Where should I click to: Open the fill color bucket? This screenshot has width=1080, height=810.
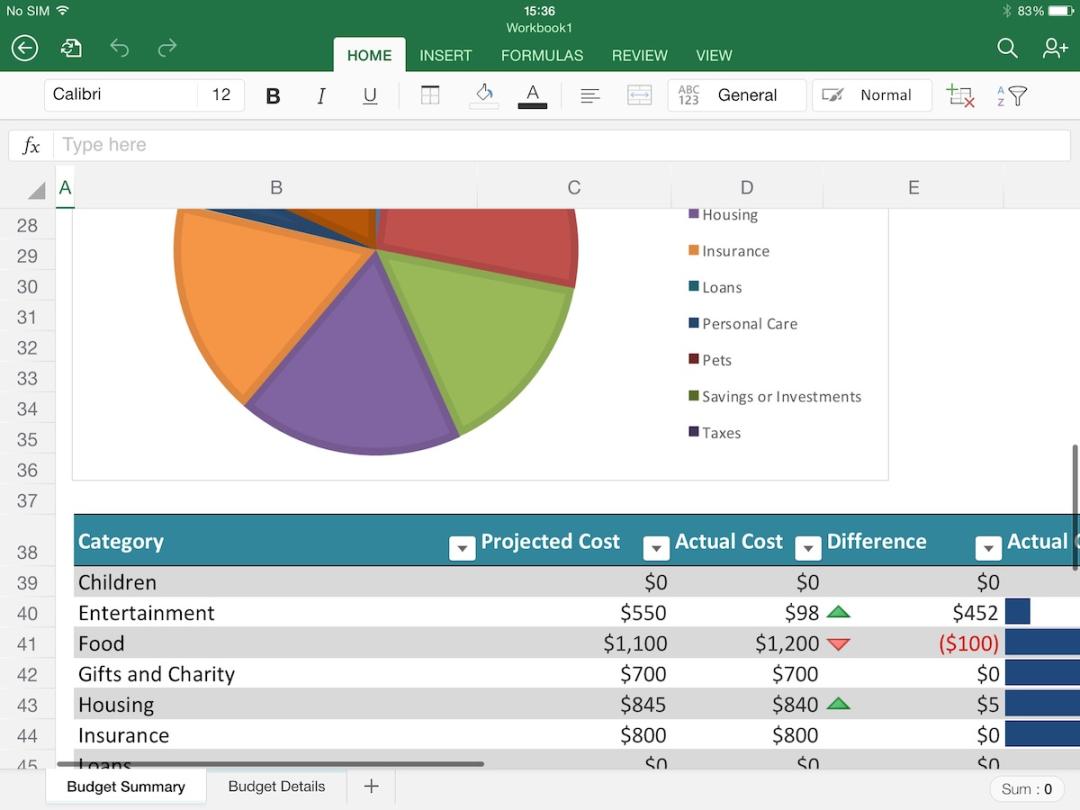tap(484, 96)
